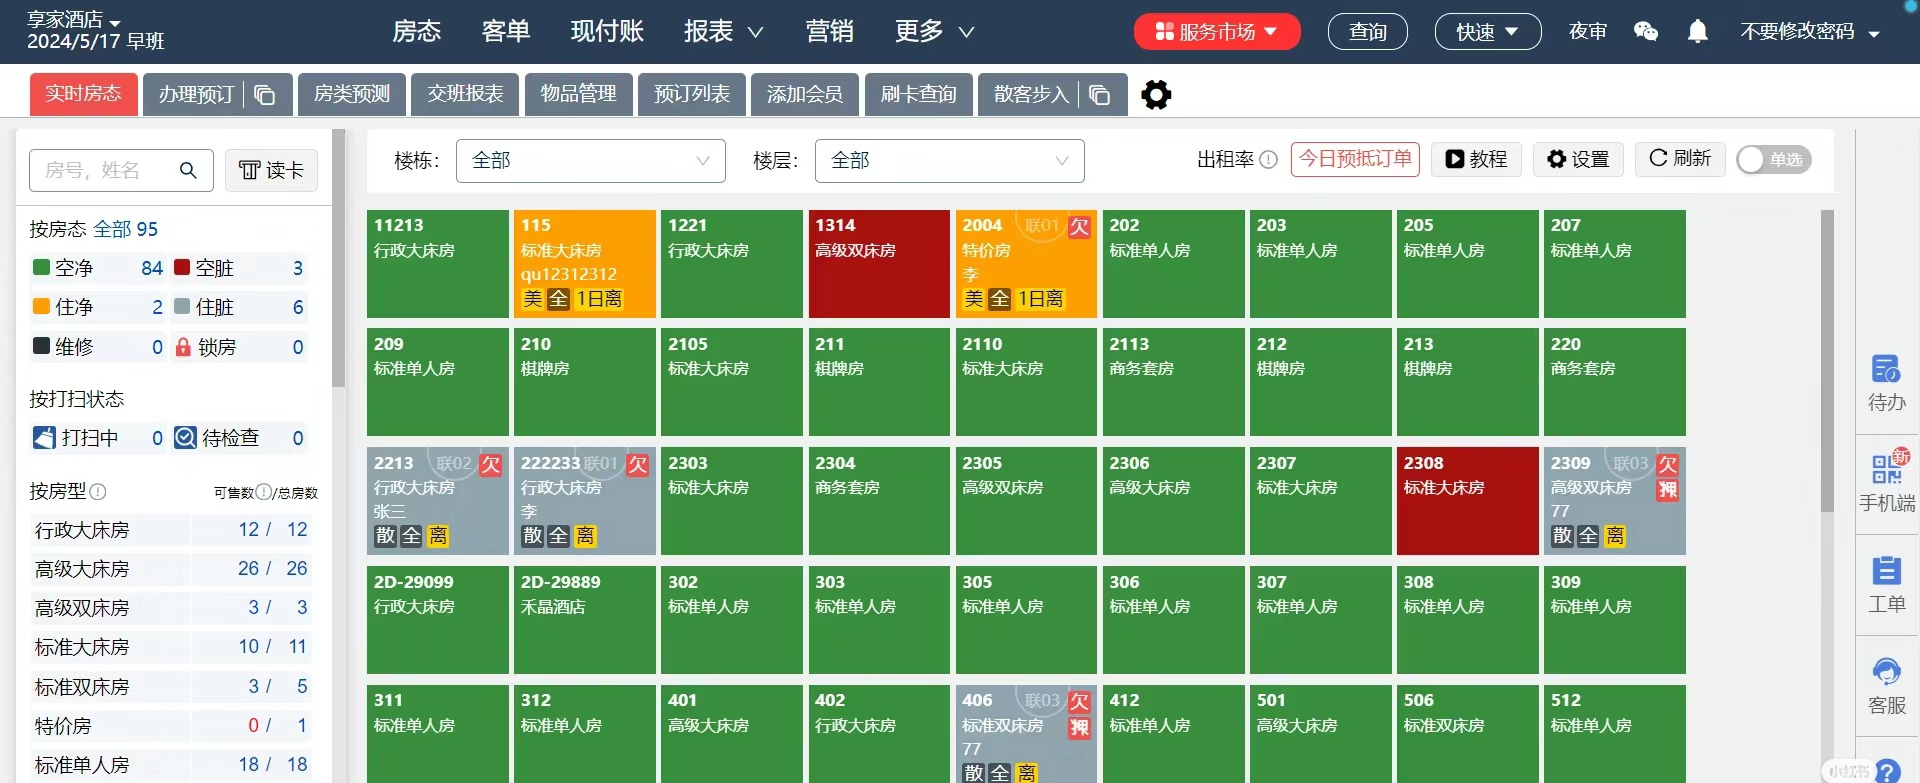Click the help question mark icon
This screenshot has width=1920, height=783.
tap(1888, 771)
